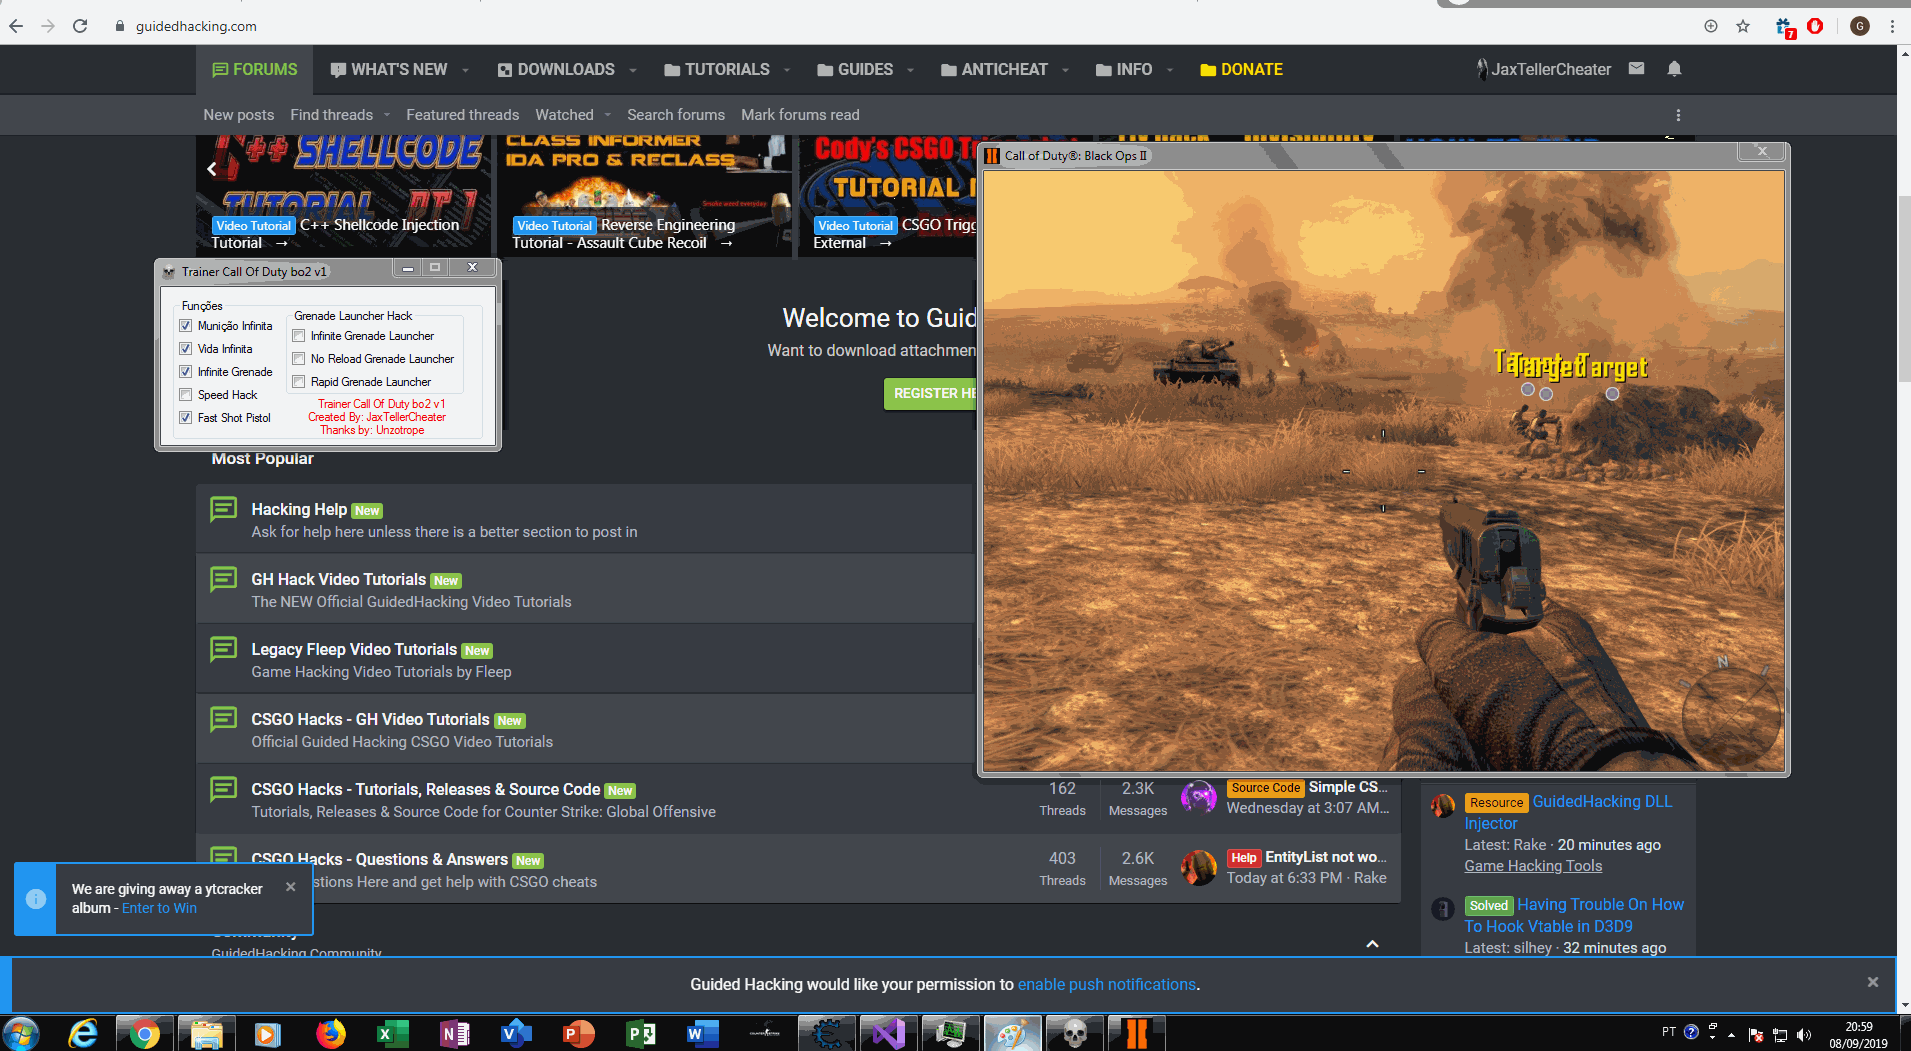Select Featured threads in sub-navigation
The image size is (1911, 1051).
pyautogui.click(x=463, y=115)
